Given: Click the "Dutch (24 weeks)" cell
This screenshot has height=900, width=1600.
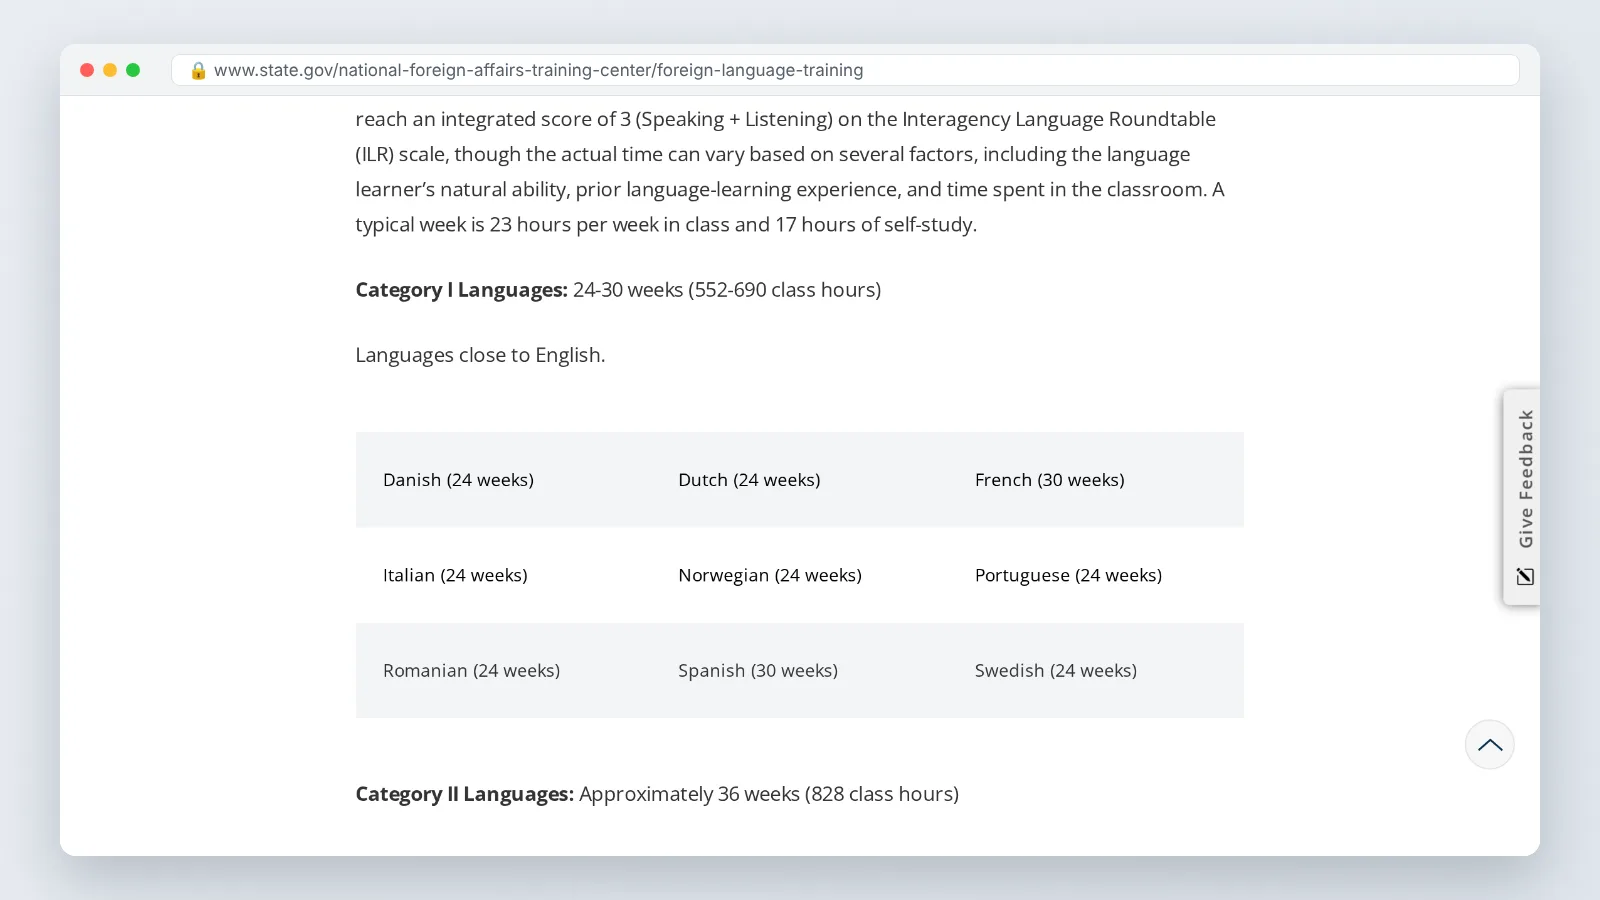Looking at the screenshot, I should click(799, 480).
